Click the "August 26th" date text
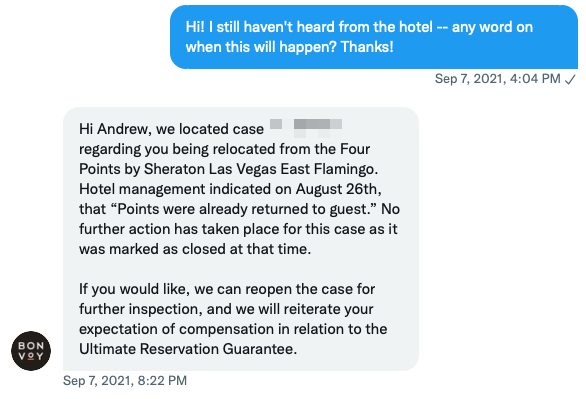Image resolution: width=586 pixels, height=399 pixels. tap(338, 189)
